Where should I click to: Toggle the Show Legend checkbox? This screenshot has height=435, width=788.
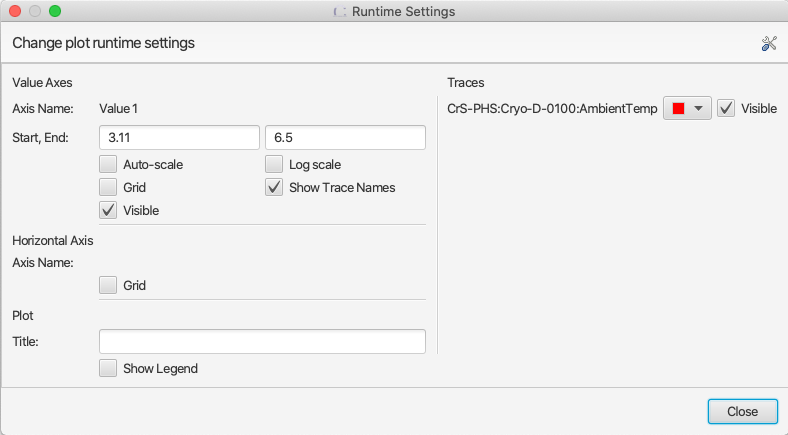(x=108, y=368)
